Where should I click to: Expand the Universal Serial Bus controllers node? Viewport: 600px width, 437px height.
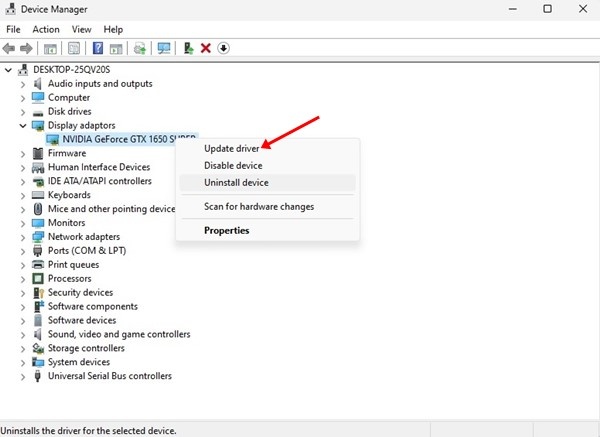23,377
